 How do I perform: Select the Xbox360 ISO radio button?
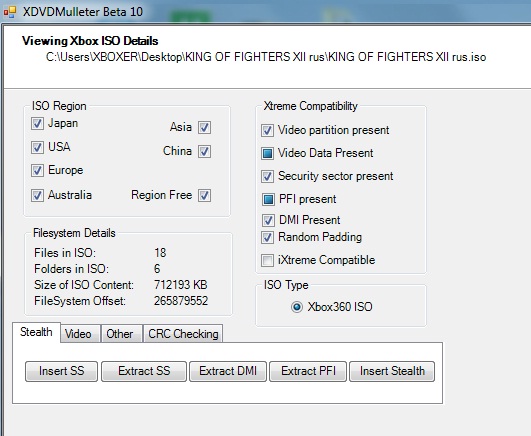[x=297, y=307]
